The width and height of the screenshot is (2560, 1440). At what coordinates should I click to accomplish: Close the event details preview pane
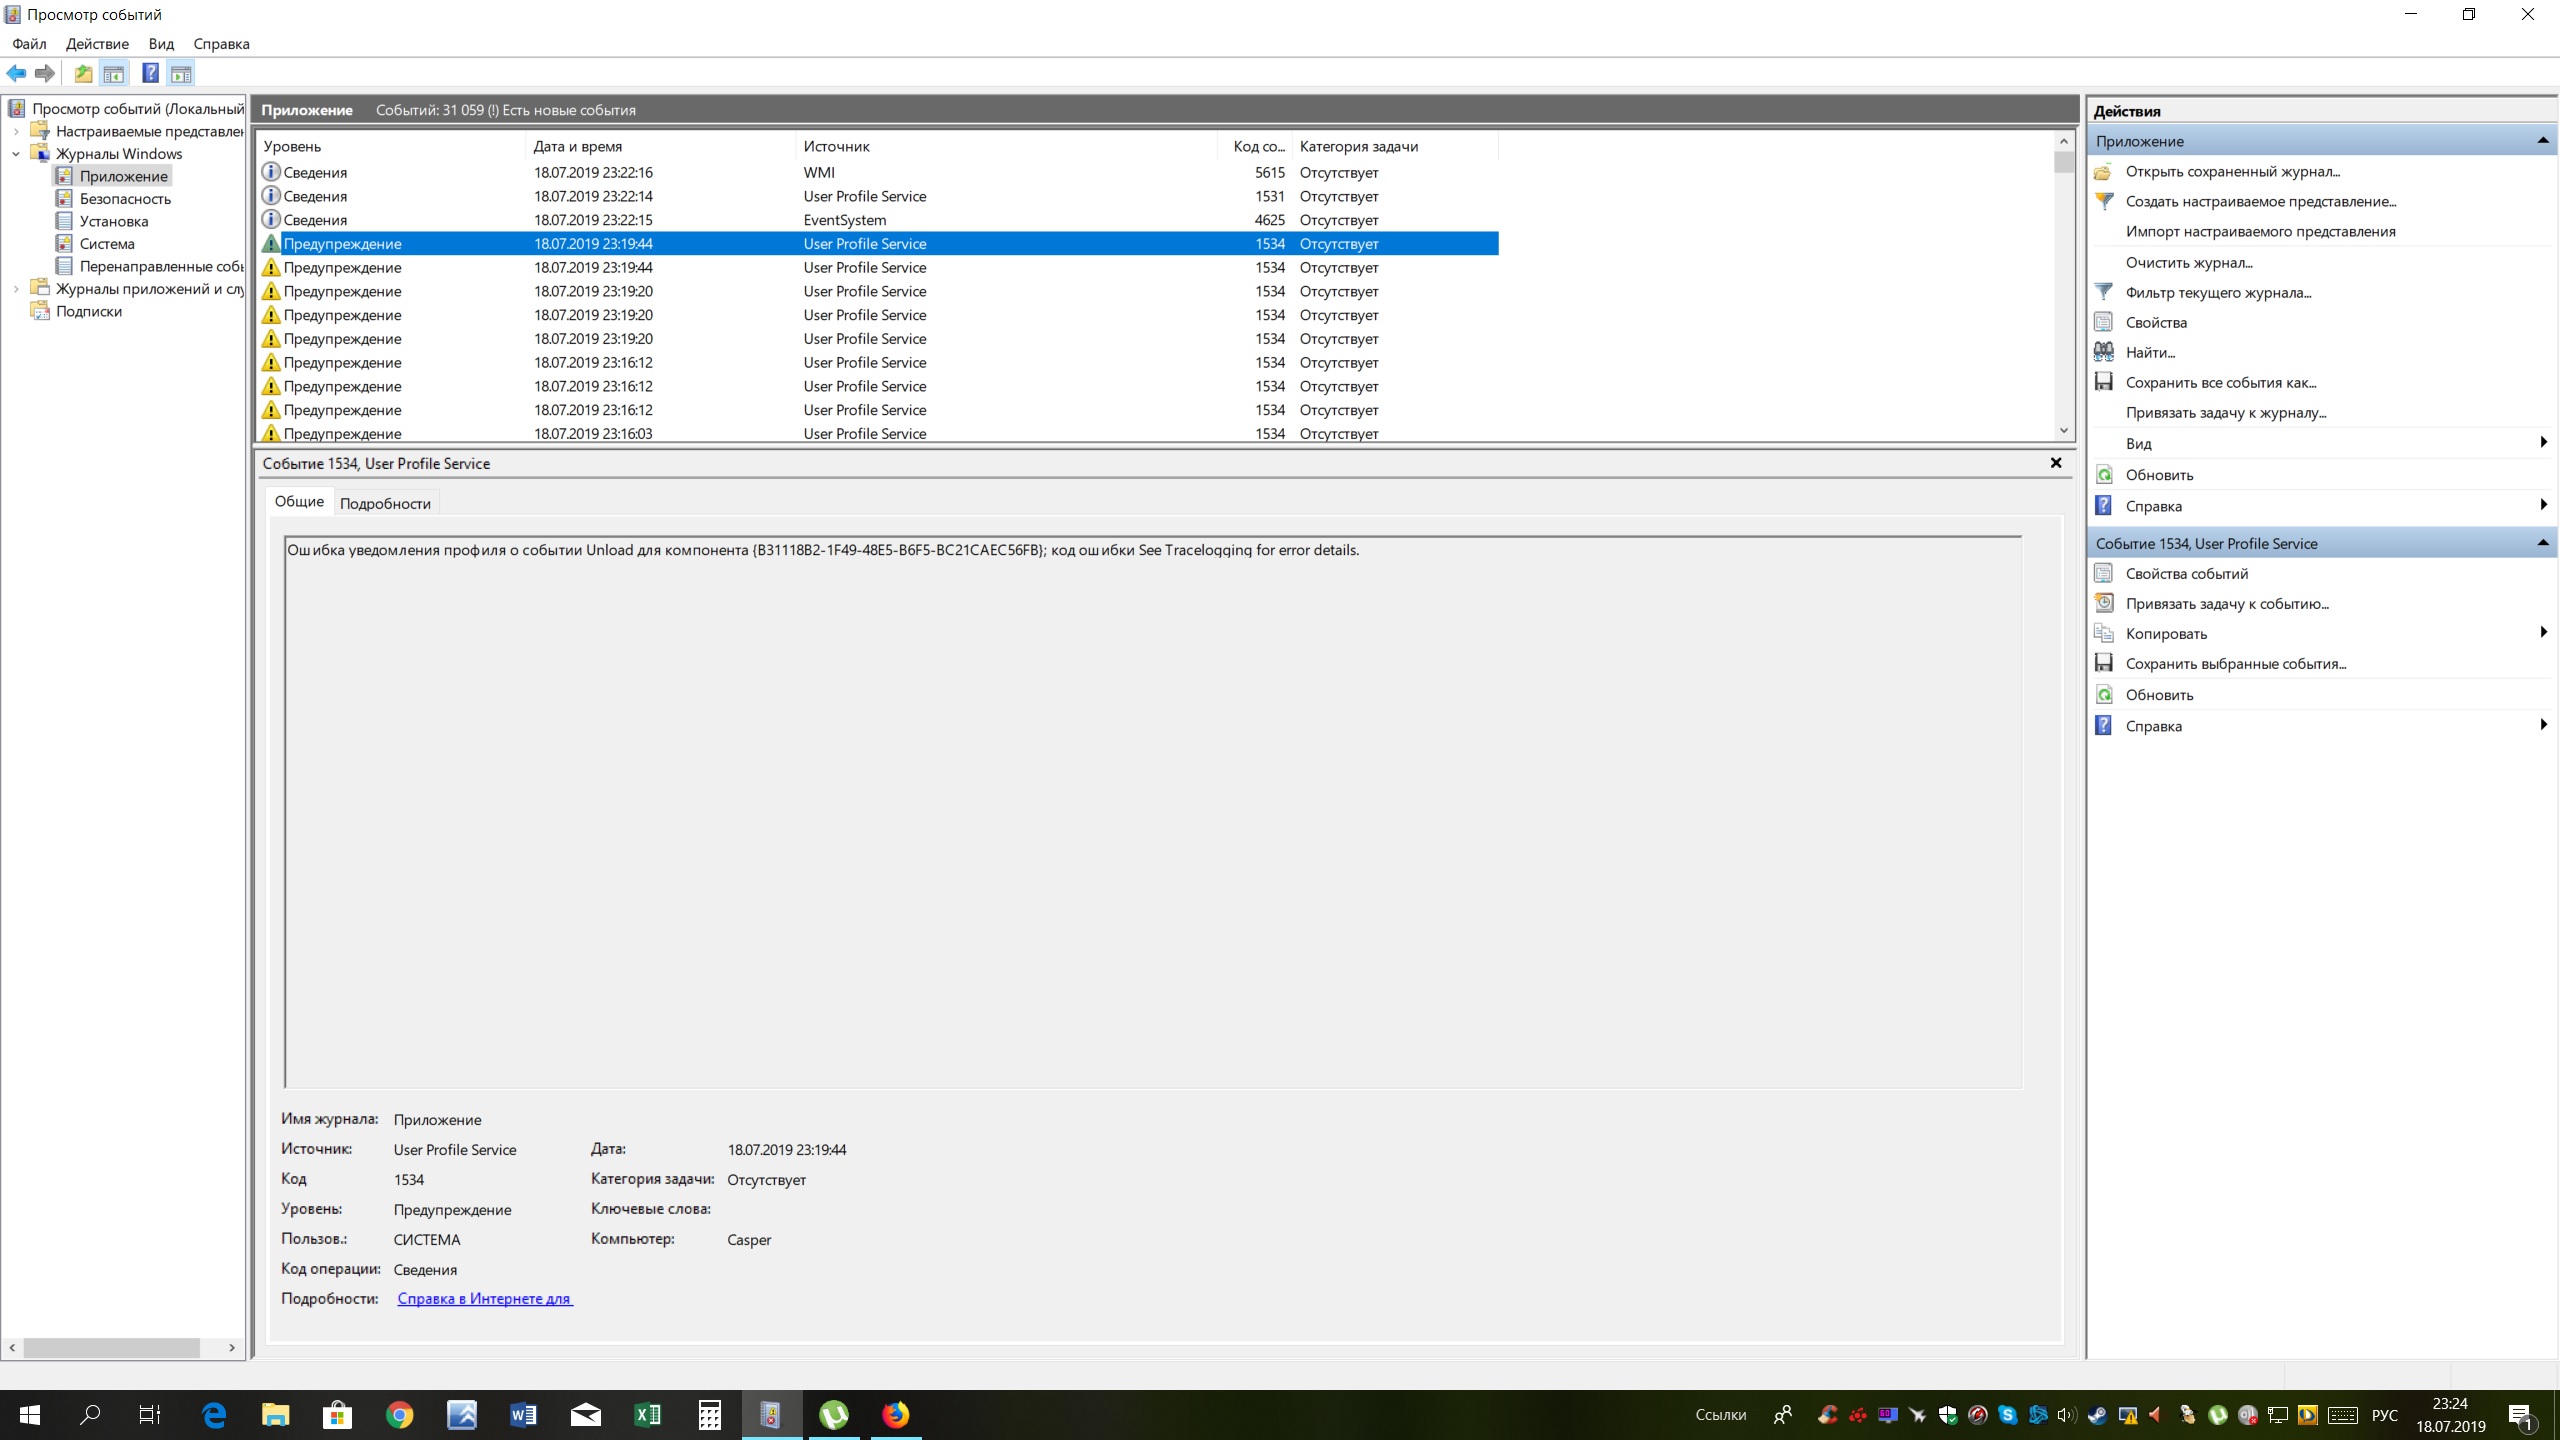[2056, 463]
